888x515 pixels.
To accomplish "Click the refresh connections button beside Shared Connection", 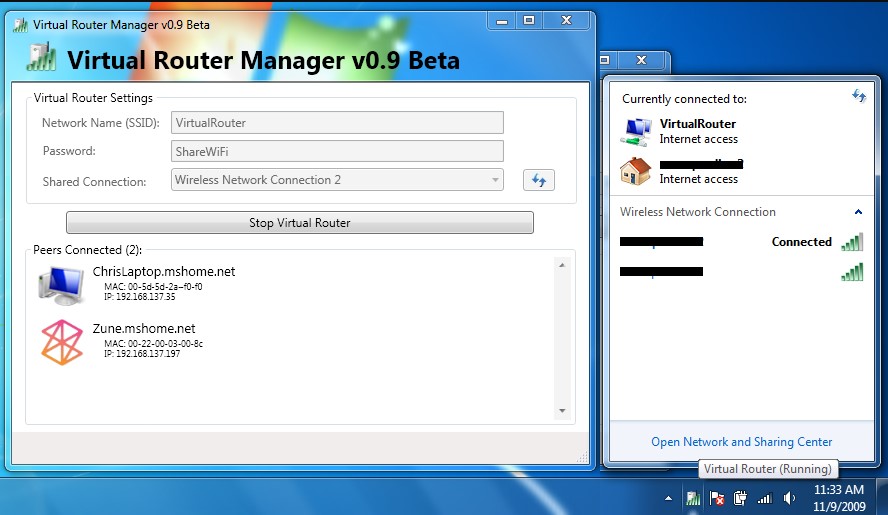I will pyautogui.click(x=539, y=180).
